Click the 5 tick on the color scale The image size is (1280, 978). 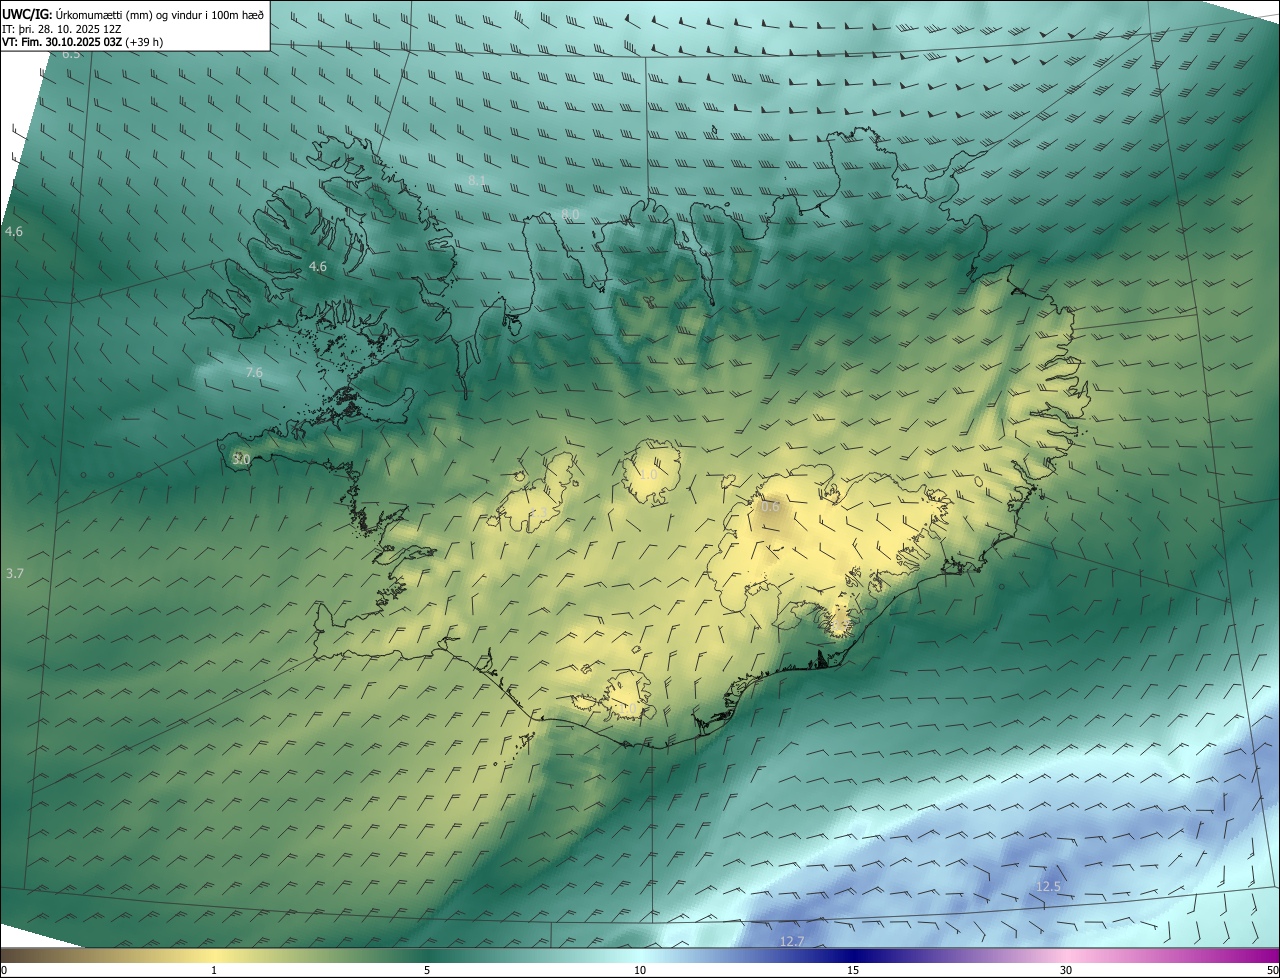coord(427,970)
